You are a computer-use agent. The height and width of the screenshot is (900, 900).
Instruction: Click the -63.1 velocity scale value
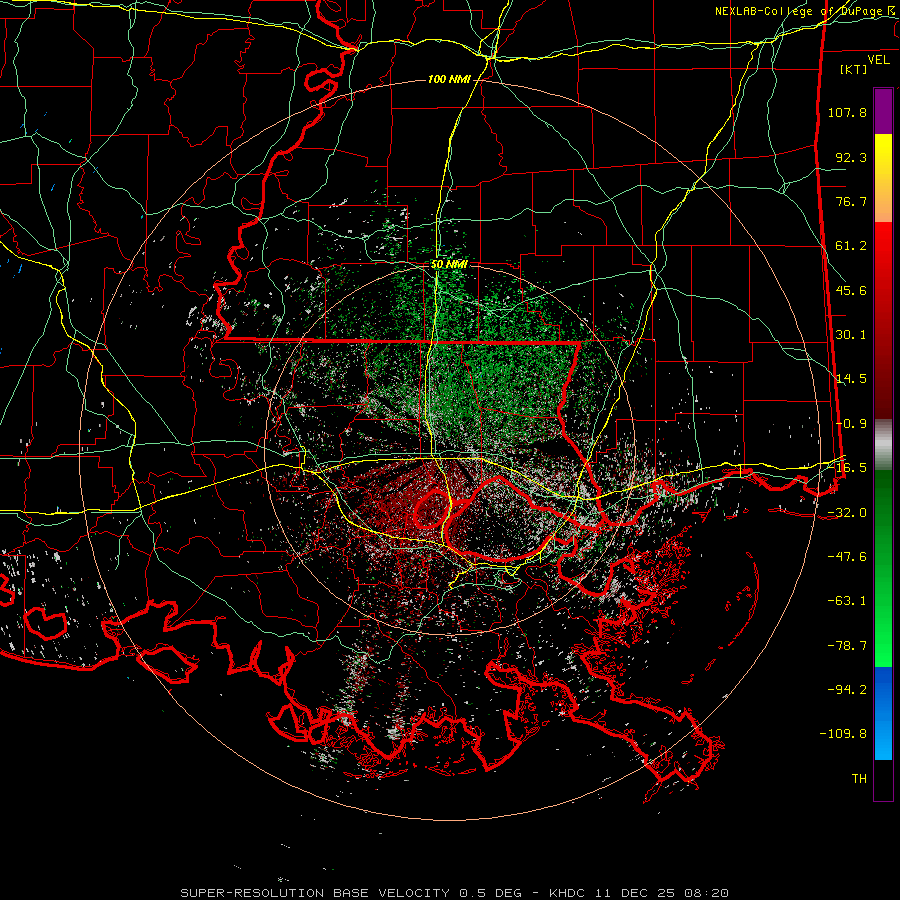[847, 601]
